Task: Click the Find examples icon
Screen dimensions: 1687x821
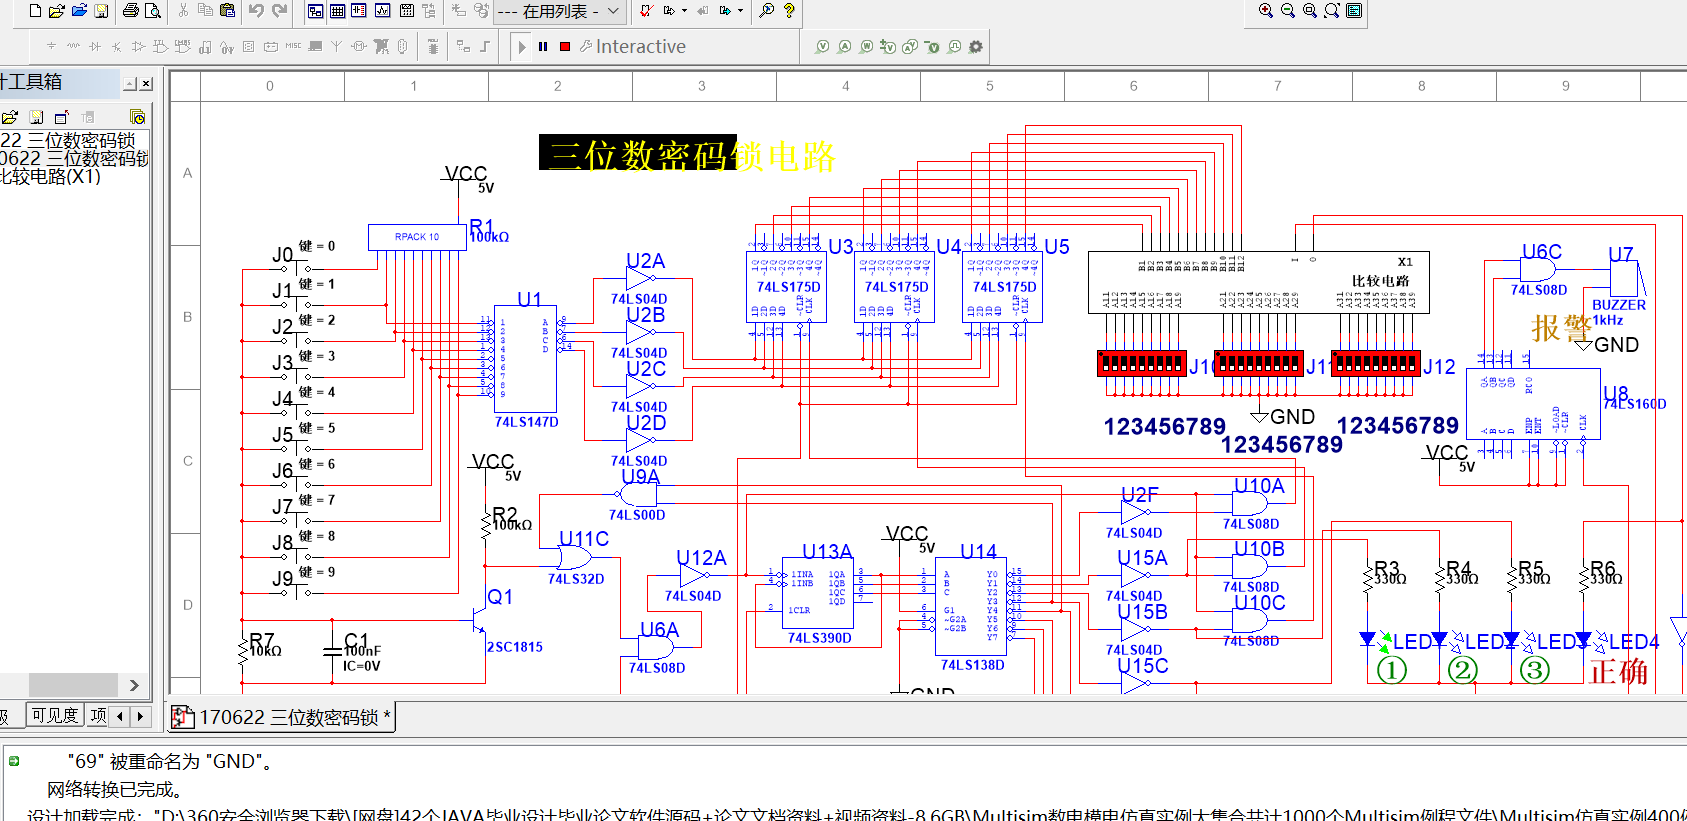Action: (767, 11)
